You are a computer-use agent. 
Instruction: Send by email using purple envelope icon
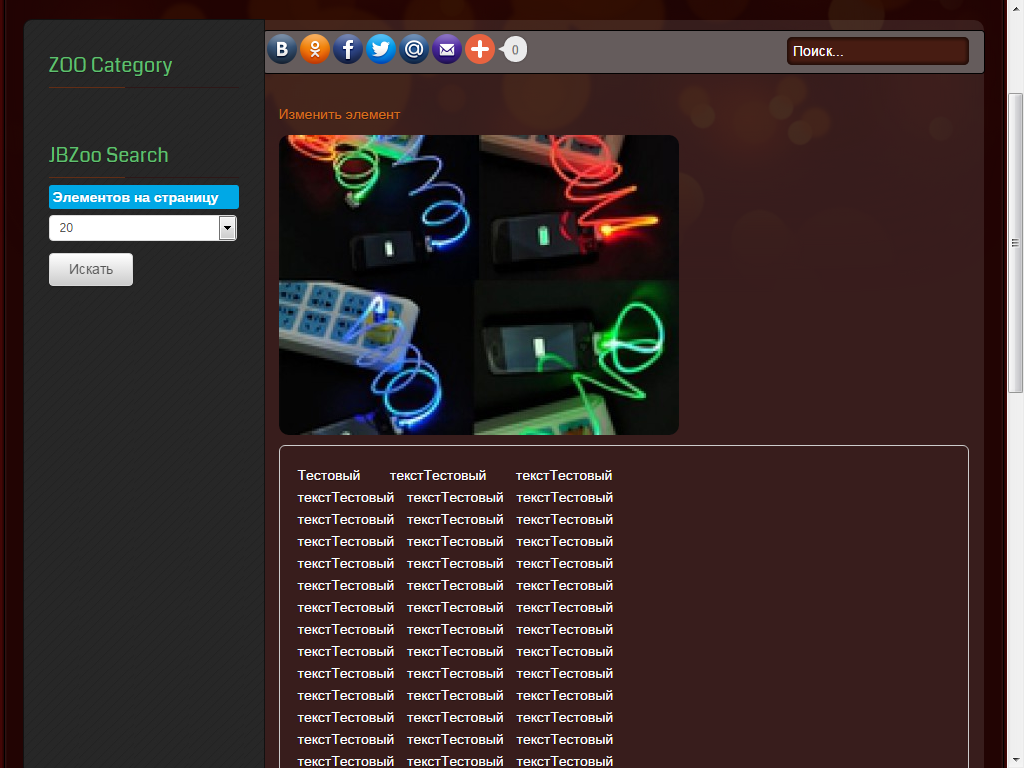coord(447,49)
